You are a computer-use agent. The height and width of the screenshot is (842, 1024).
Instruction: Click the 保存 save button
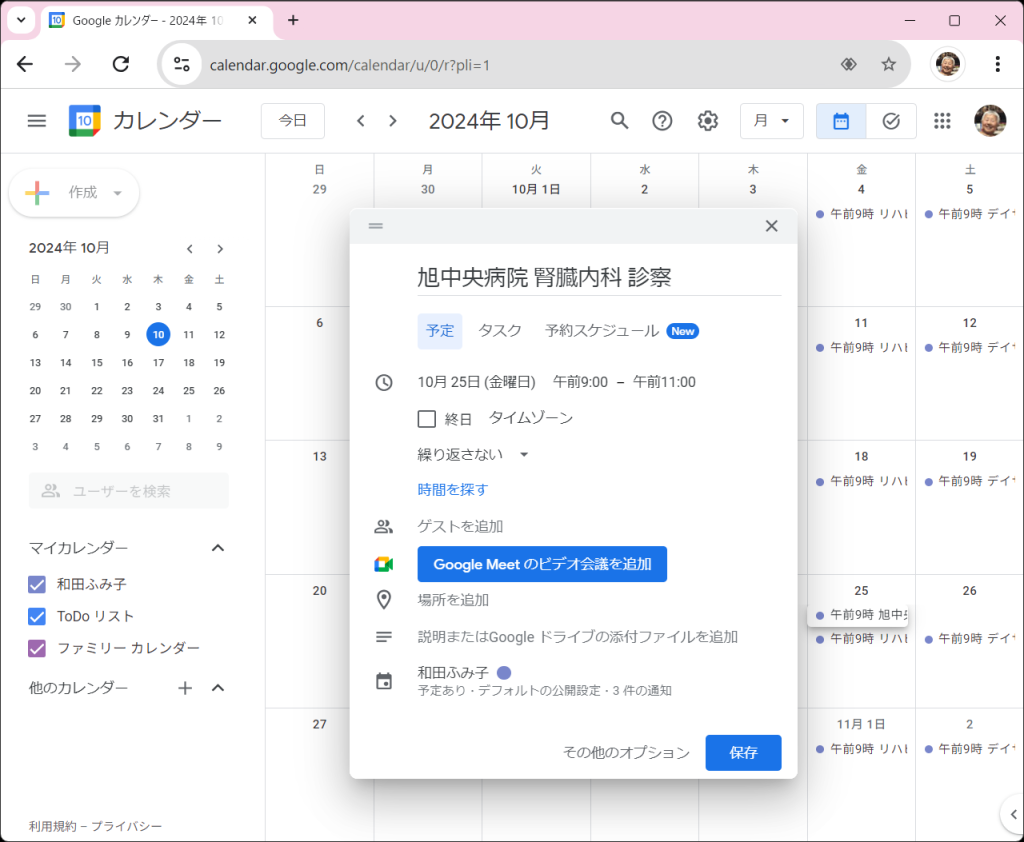743,753
